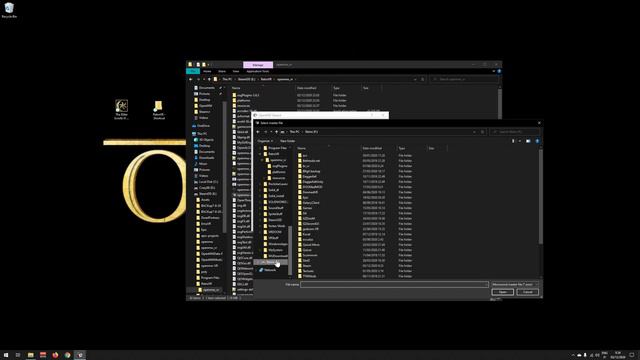
Task: Click New folder in the file dialog
Action: click(x=287, y=141)
